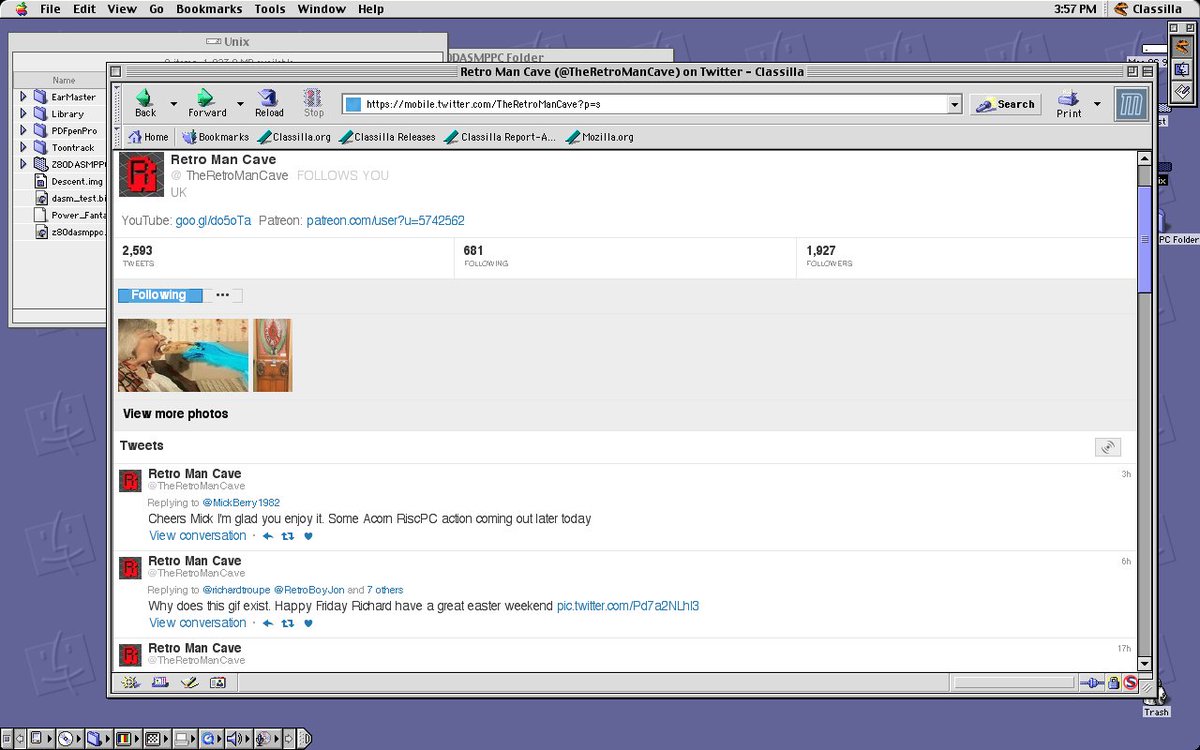The height and width of the screenshot is (750, 1200).
Task: Click the Stop loading icon
Action: [314, 100]
